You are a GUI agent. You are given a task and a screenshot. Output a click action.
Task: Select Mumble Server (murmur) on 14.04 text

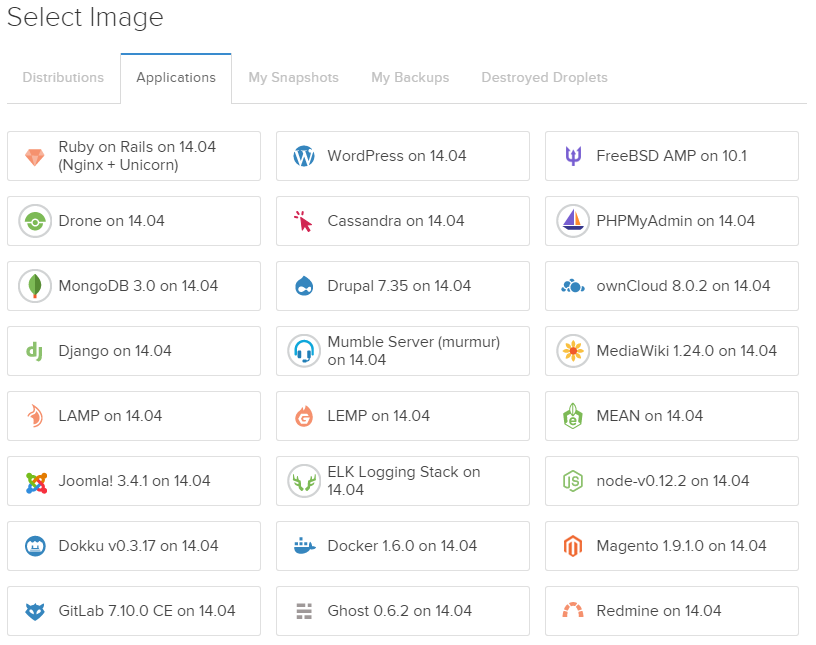coord(414,351)
